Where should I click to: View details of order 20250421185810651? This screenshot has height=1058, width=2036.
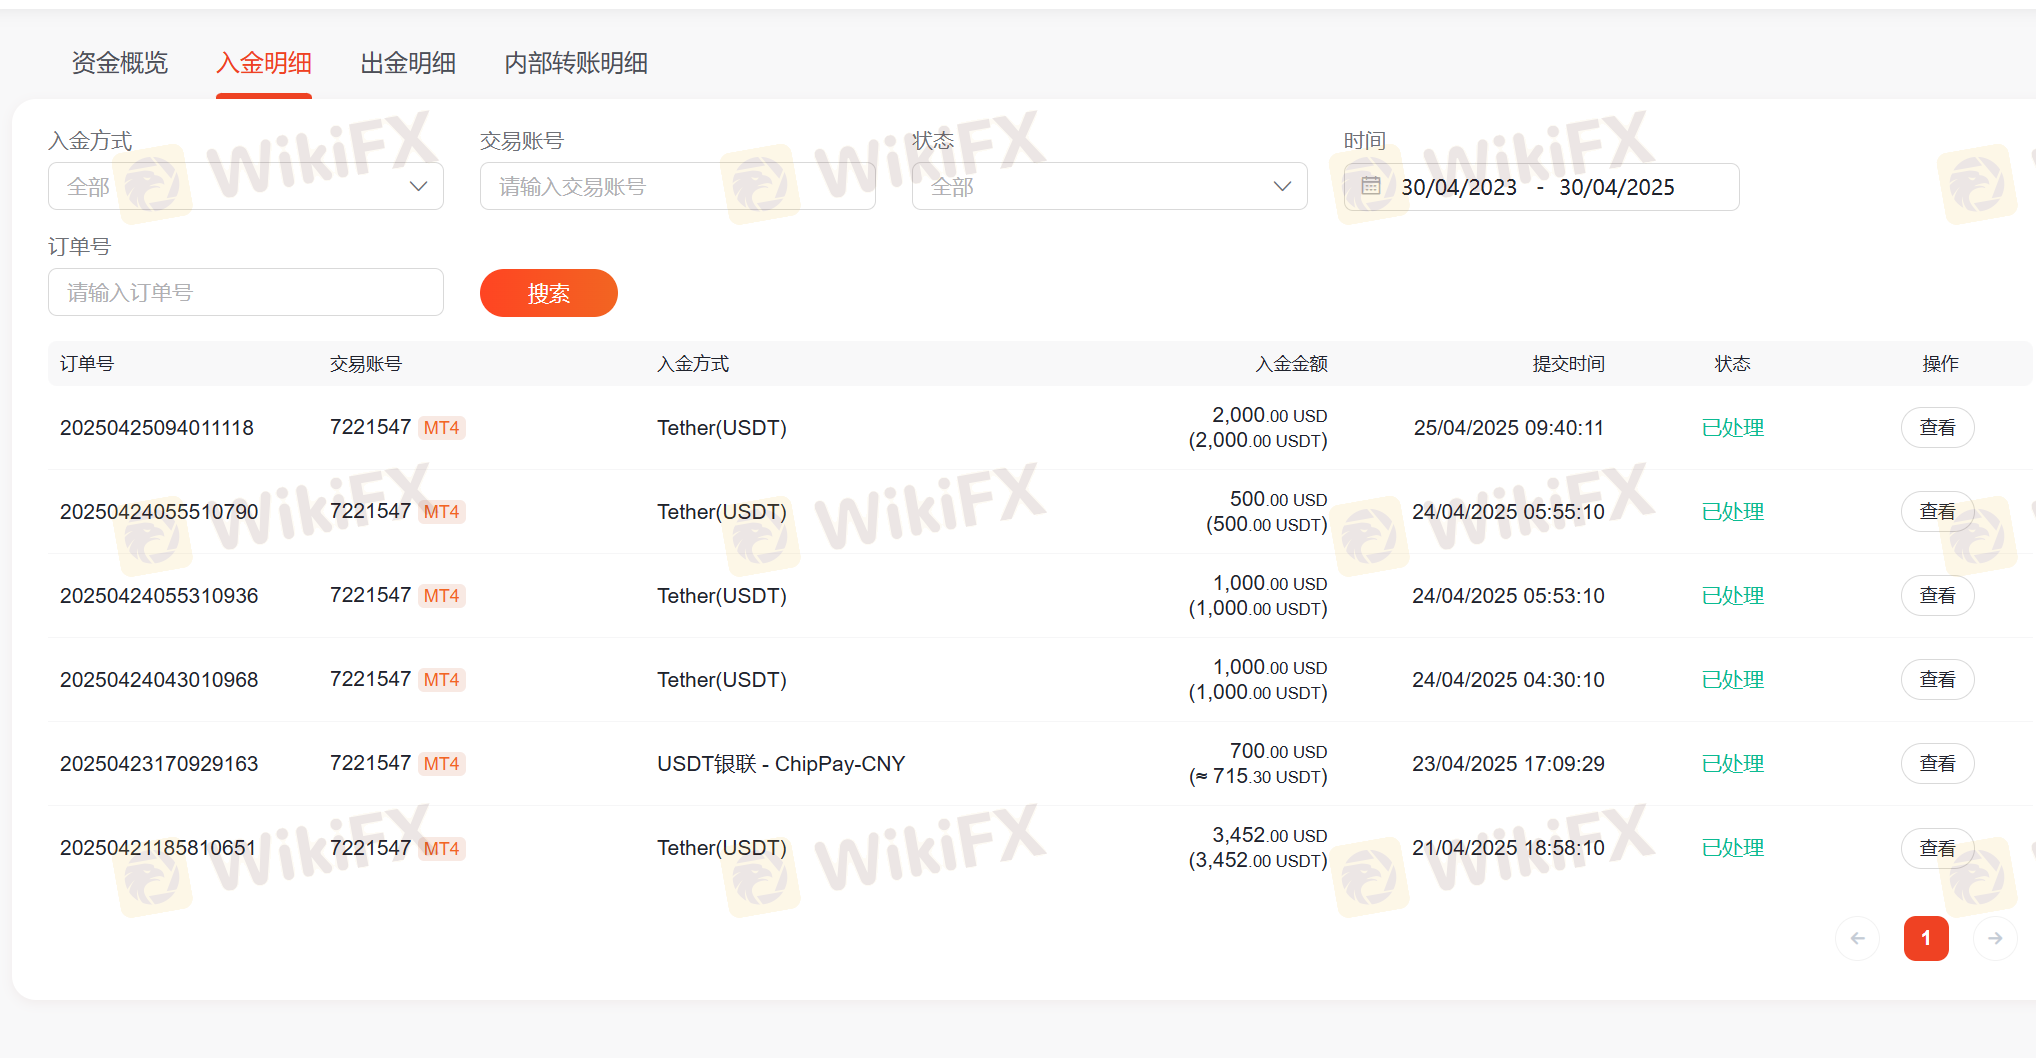click(1937, 848)
